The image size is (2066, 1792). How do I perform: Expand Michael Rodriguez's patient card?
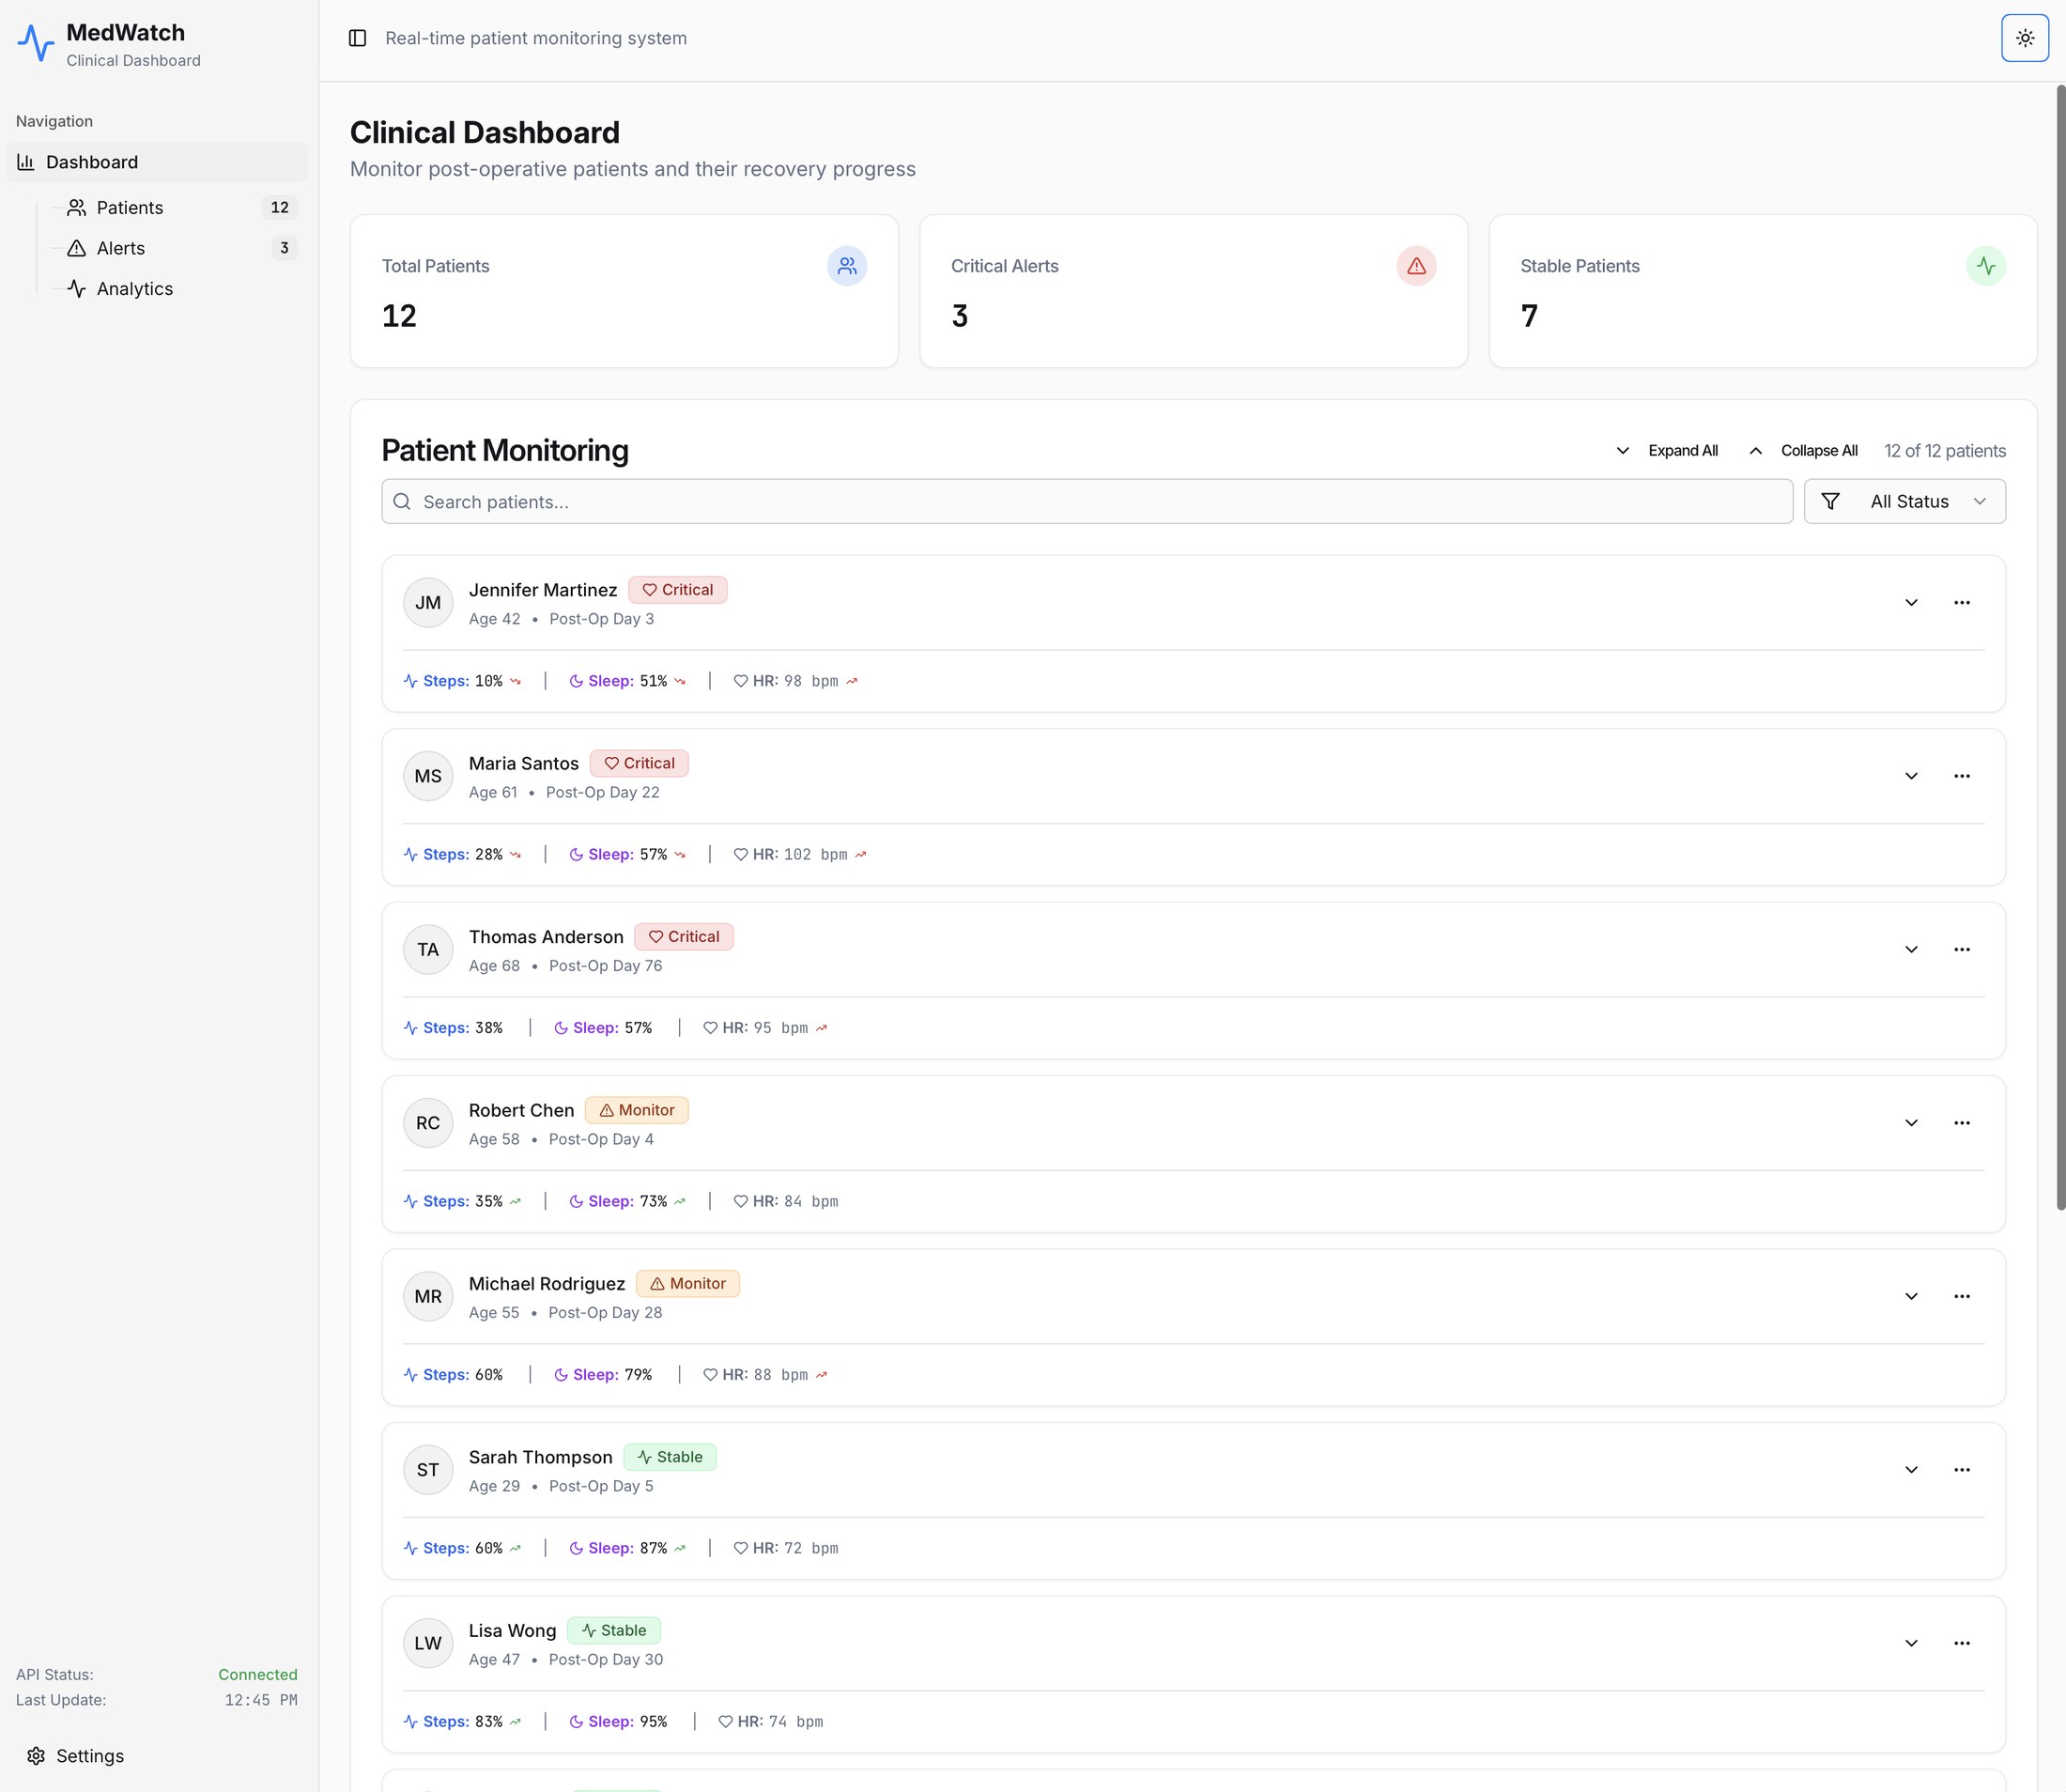click(x=1911, y=1297)
